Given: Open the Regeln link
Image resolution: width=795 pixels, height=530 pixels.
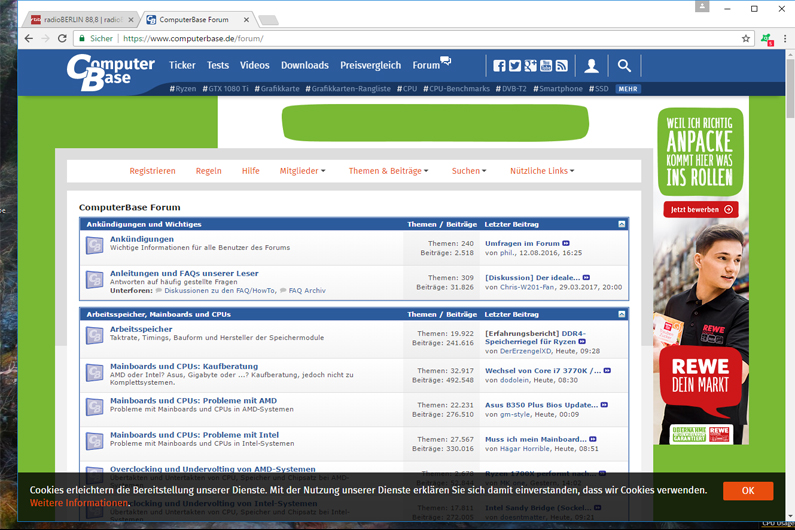Looking at the screenshot, I should tap(208, 171).
